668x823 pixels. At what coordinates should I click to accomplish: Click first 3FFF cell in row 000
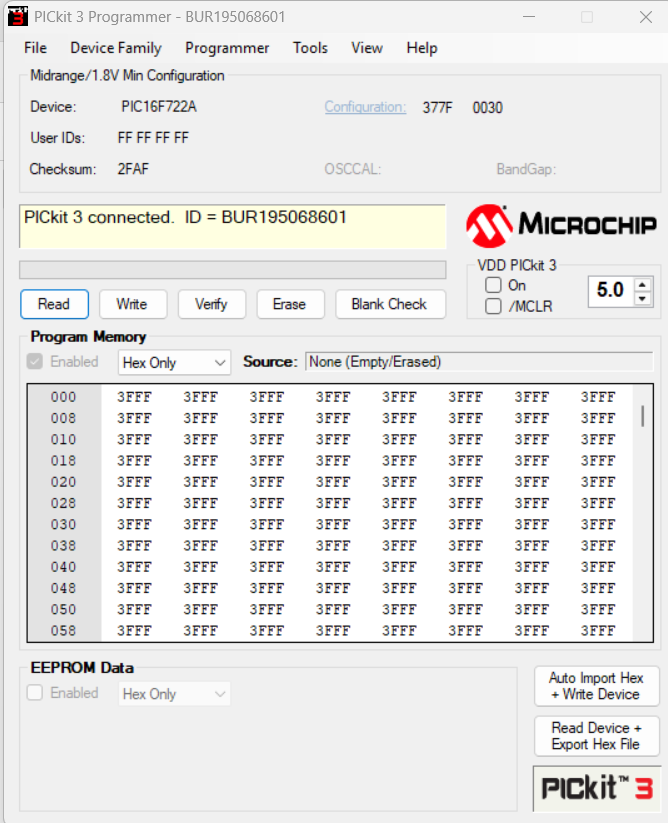(x=134, y=397)
